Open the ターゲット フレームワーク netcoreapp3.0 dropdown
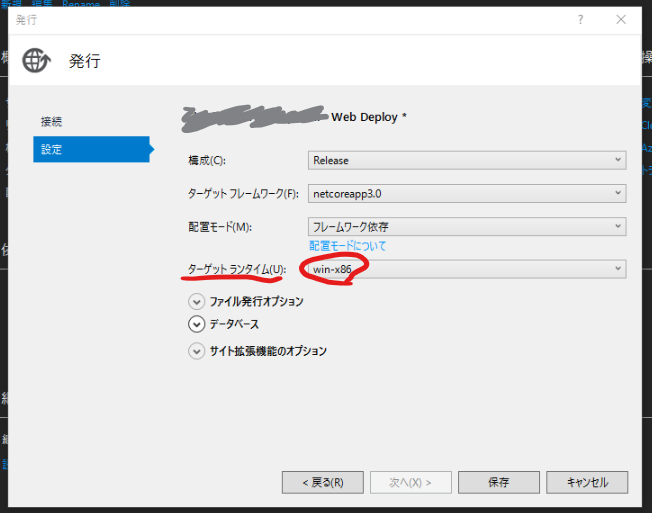Image resolution: width=652 pixels, height=513 pixels. click(467, 194)
